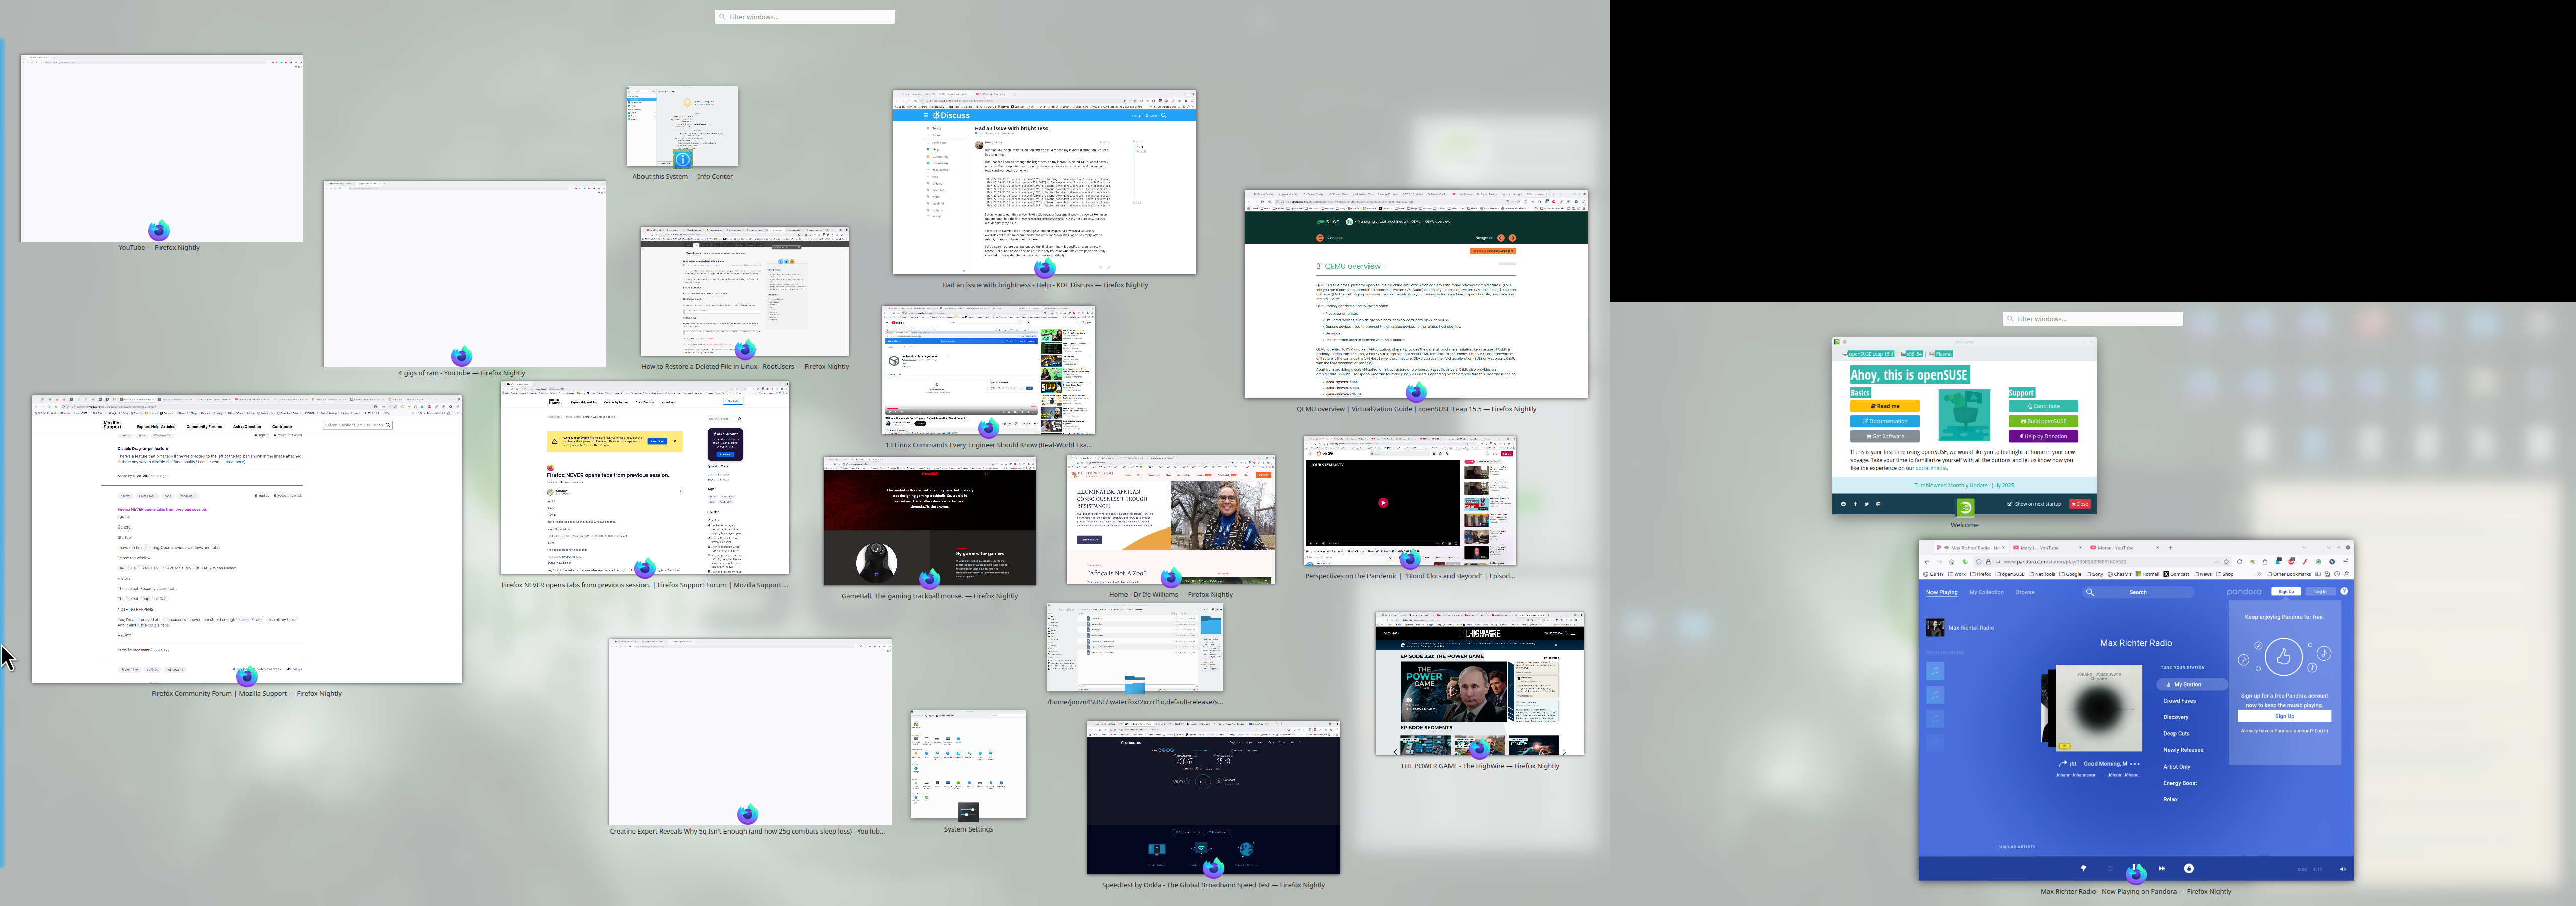Click the Pandora help question mark icon

click(x=2344, y=591)
